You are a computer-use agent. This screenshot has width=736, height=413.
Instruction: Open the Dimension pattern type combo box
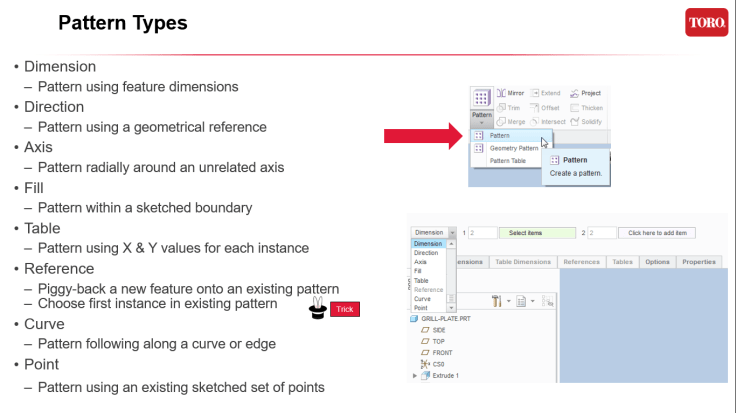433,232
